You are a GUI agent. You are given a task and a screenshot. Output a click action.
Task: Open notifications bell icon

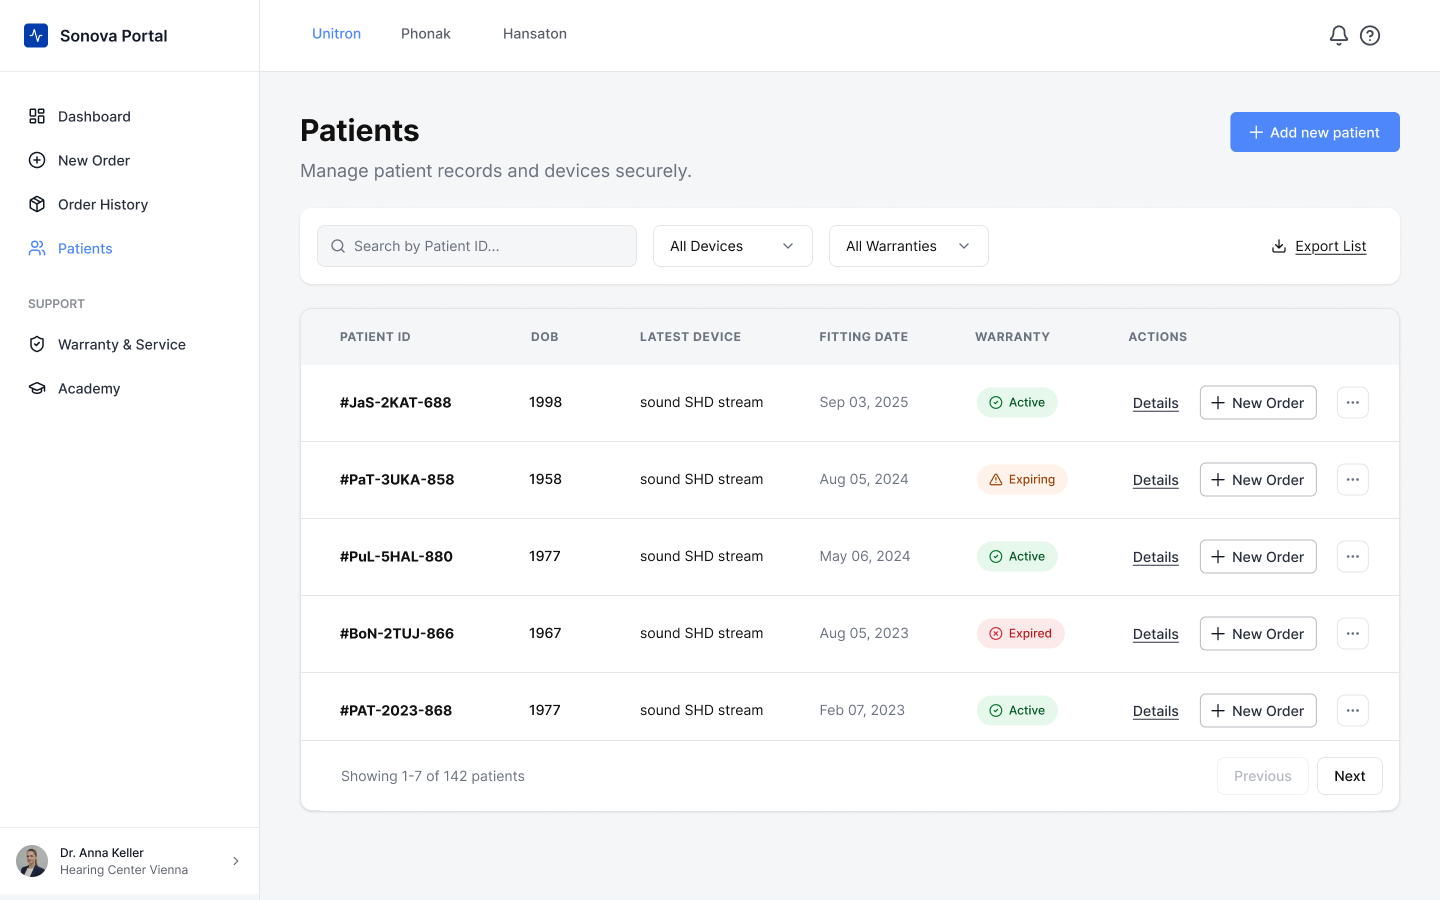coord(1339,35)
